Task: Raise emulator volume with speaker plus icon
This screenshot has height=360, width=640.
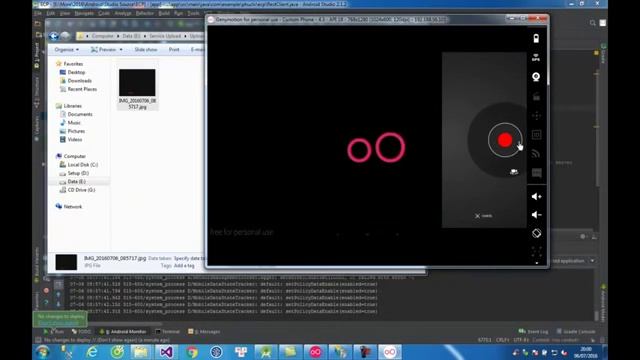Action: [536, 196]
